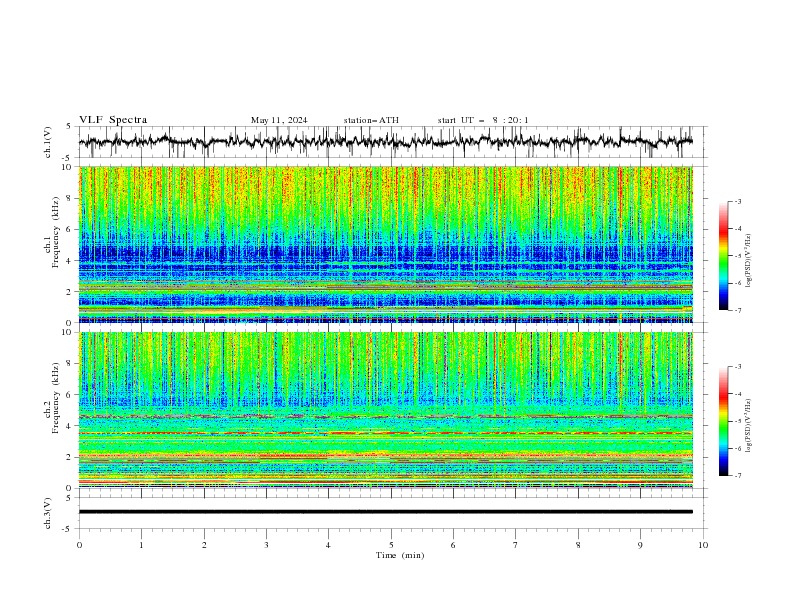Screen dimensions: 792x612
Task: Click the "8" tick on the time axis
Action: [578, 545]
